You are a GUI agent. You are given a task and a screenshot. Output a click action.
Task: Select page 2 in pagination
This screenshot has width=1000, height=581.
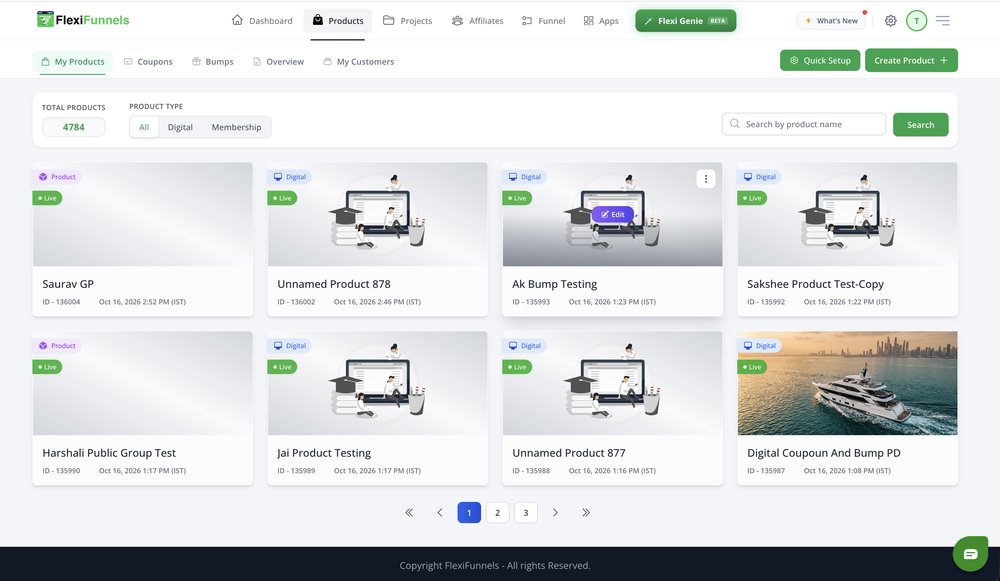[x=497, y=512]
